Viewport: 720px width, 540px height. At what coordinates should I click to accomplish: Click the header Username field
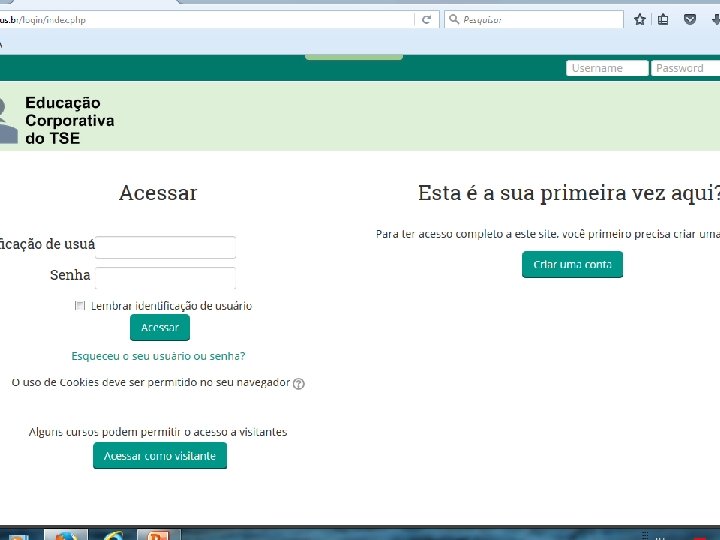[x=607, y=68]
